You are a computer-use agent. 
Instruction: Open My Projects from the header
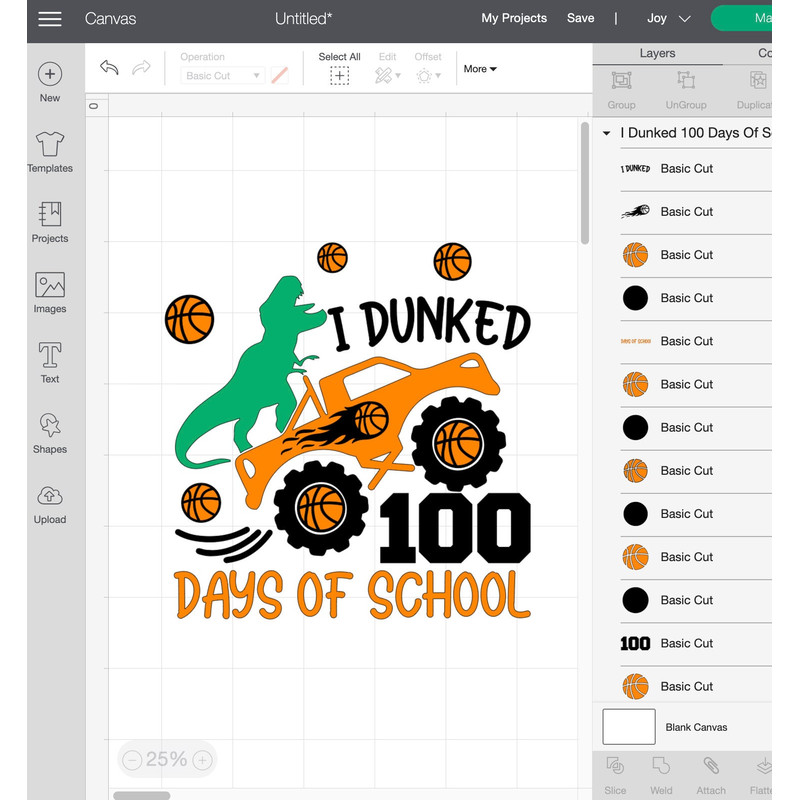point(514,18)
